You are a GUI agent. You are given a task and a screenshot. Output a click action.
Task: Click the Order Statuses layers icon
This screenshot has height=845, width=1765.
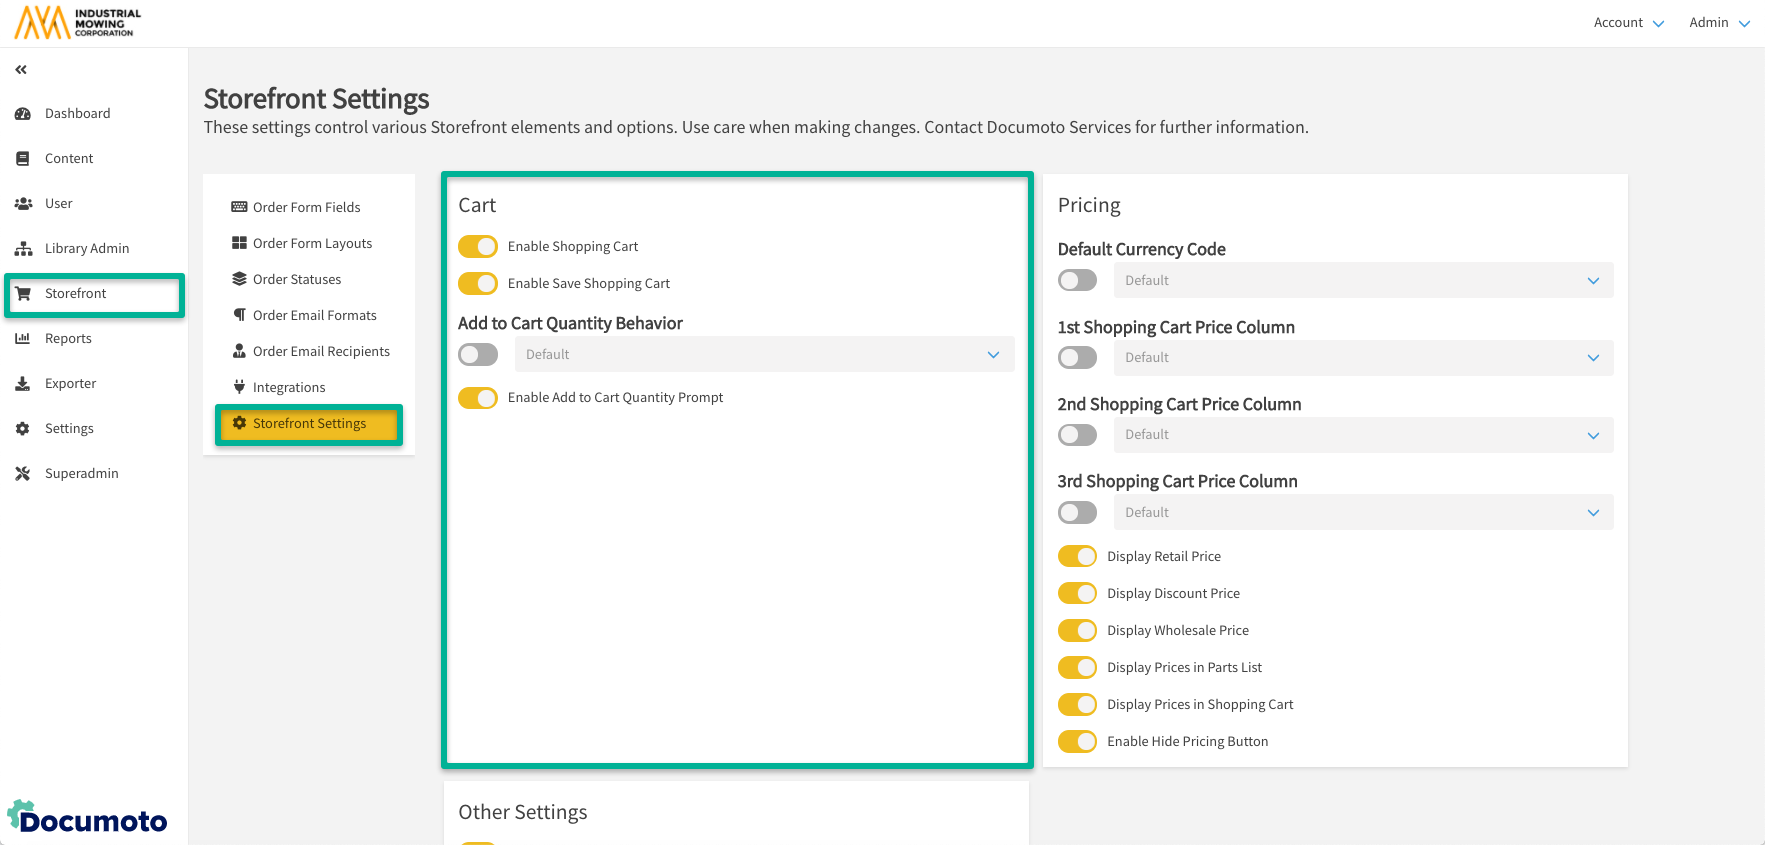239,279
